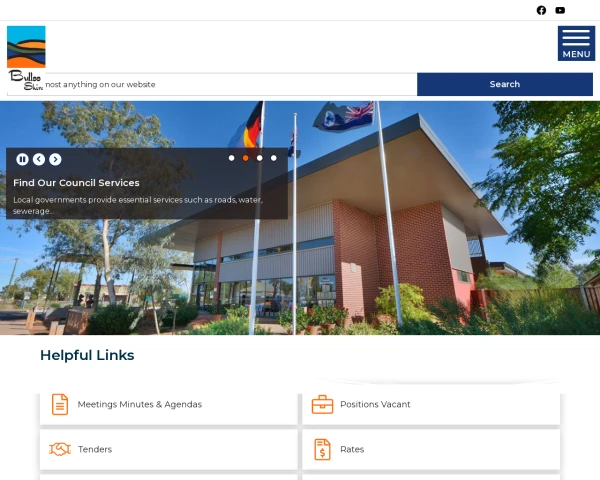Image resolution: width=600 pixels, height=480 pixels.
Task: Click the Positions Vacant briefcase icon
Action: point(322,404)
